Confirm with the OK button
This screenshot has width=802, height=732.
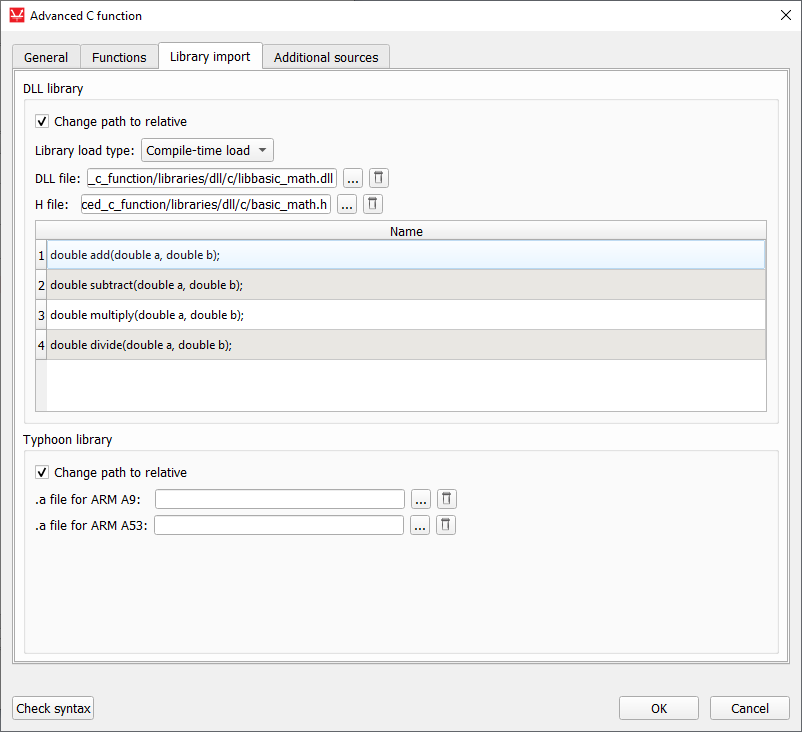click(x=658, y=708)
